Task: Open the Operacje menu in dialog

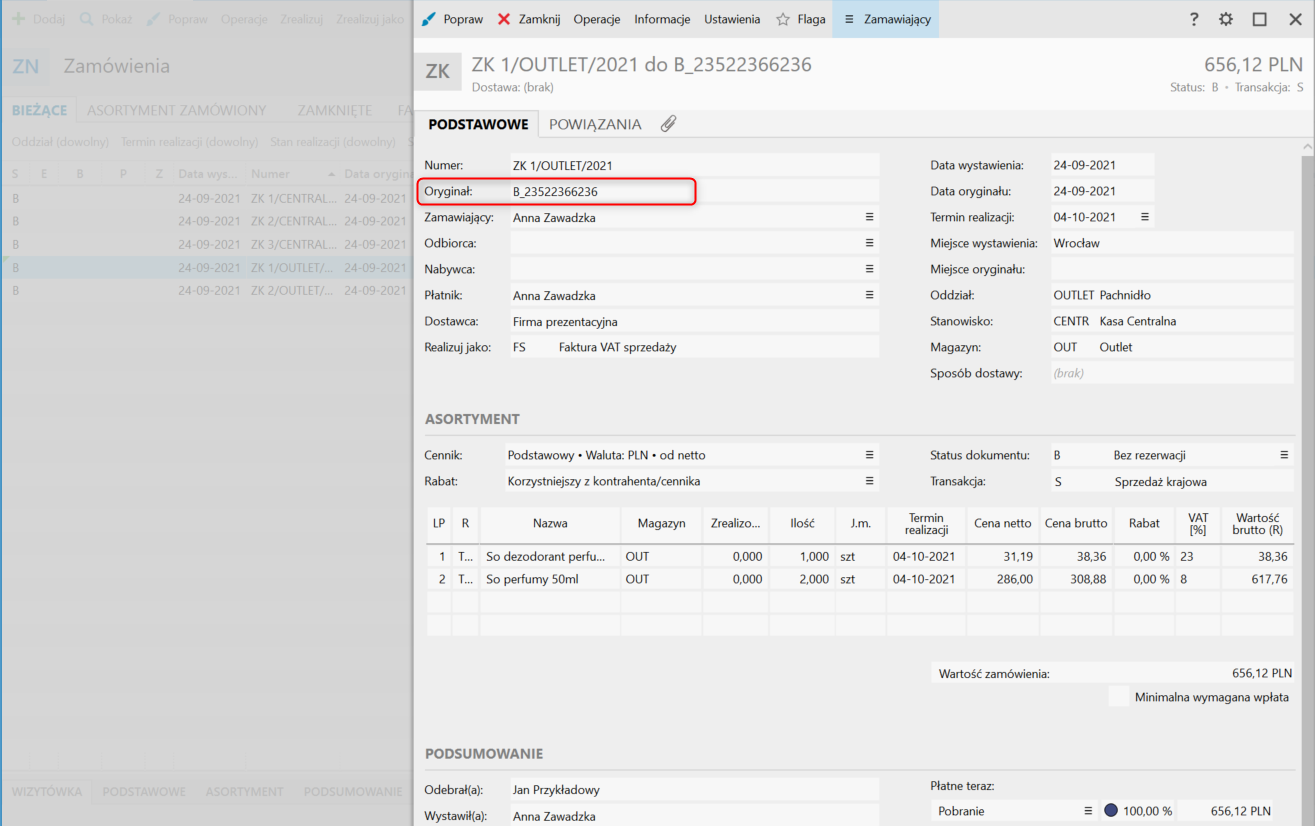Action: point(597,19)
